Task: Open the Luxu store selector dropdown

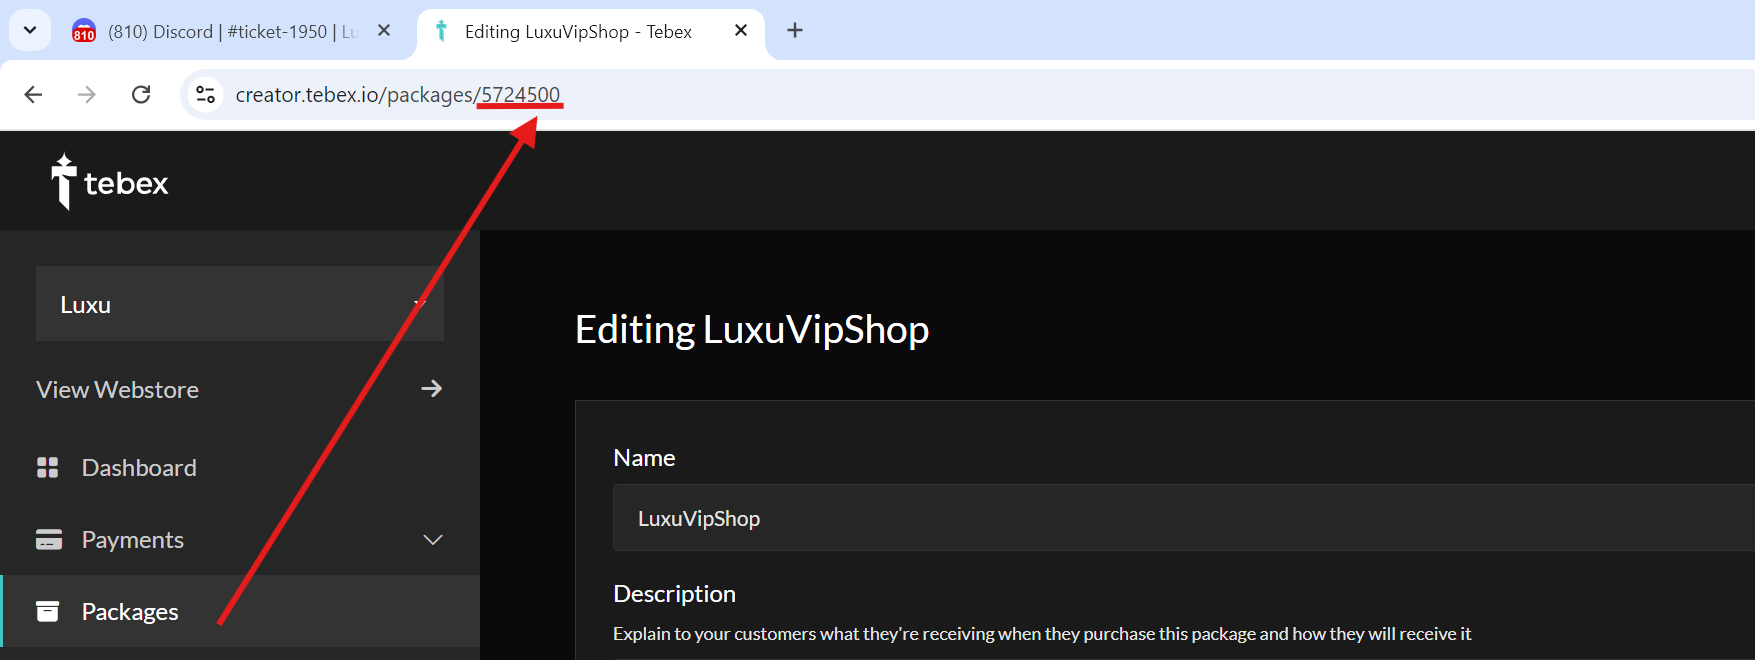Action: coord(240,304)
